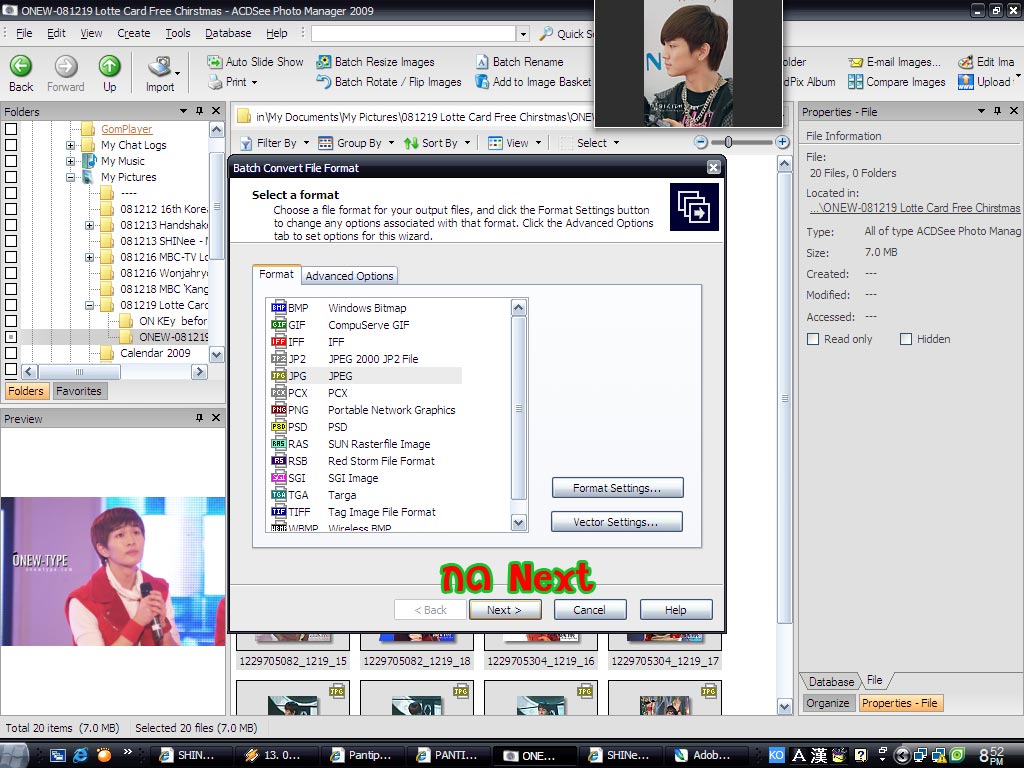Check the box beside My Music folder
Image resolution: width=1024 pixels, height=768 pixels.
tap(11, 161)
